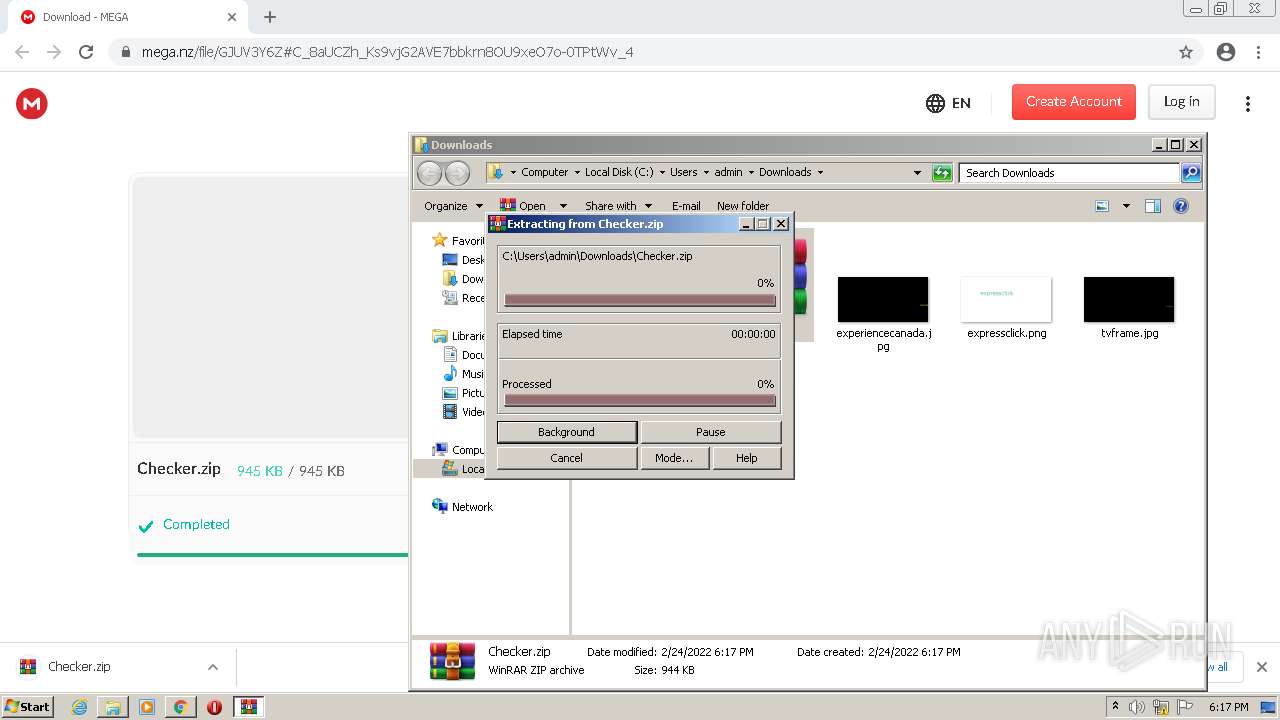The image size is (1280, 720).
Task: Open the Windows Start menu
Action: [27, 707]
